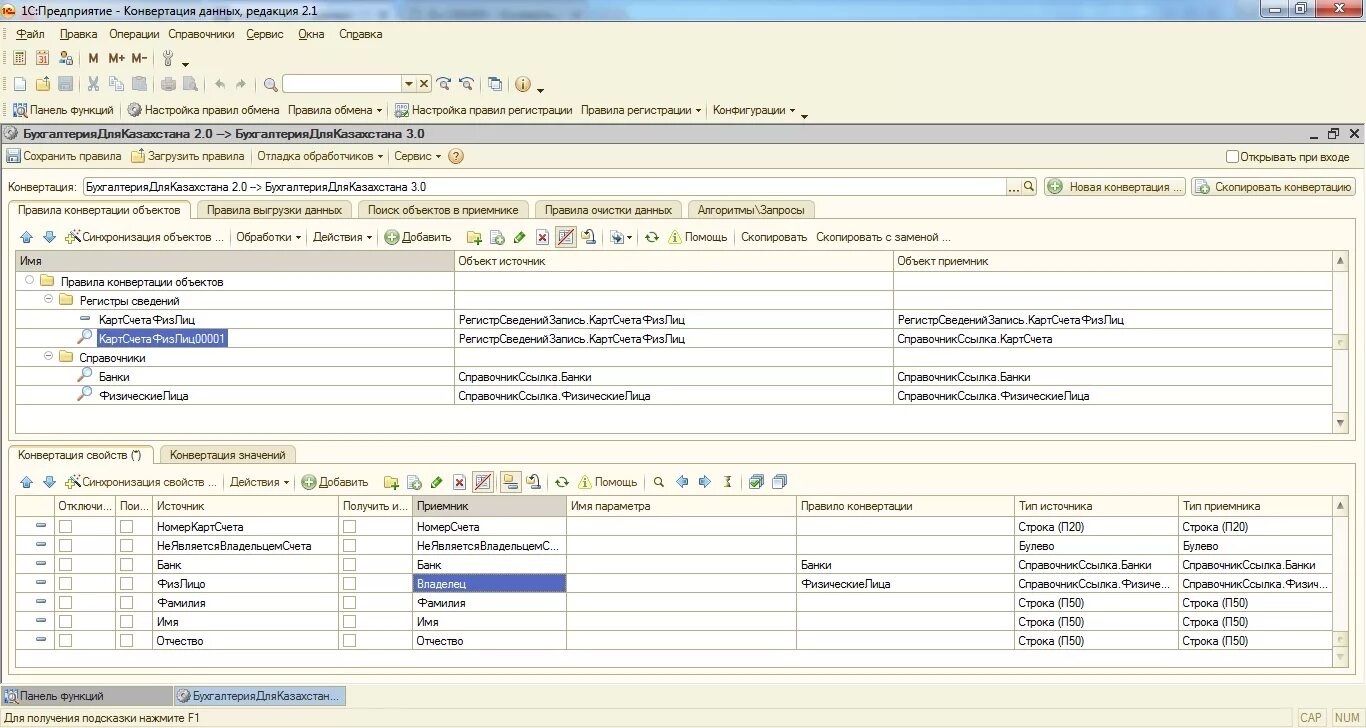The image size is (1366, 728).
Task: Select the 'ФизическиеЛица' object rule row
Action: (x=675, y=396)
